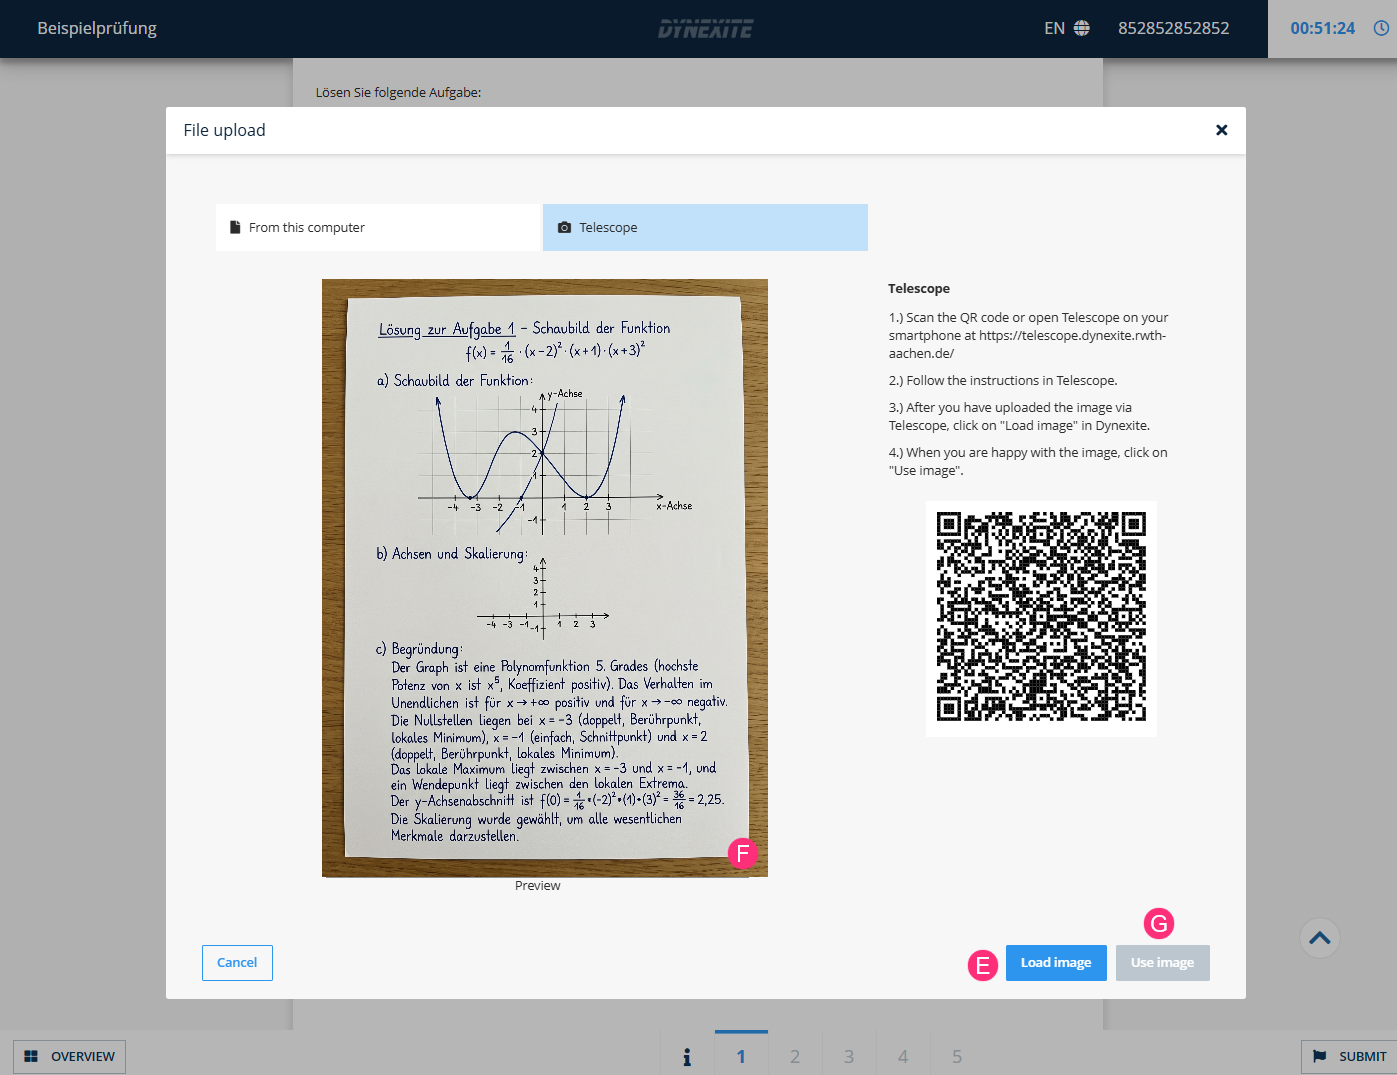Go to question 2

795,1056
